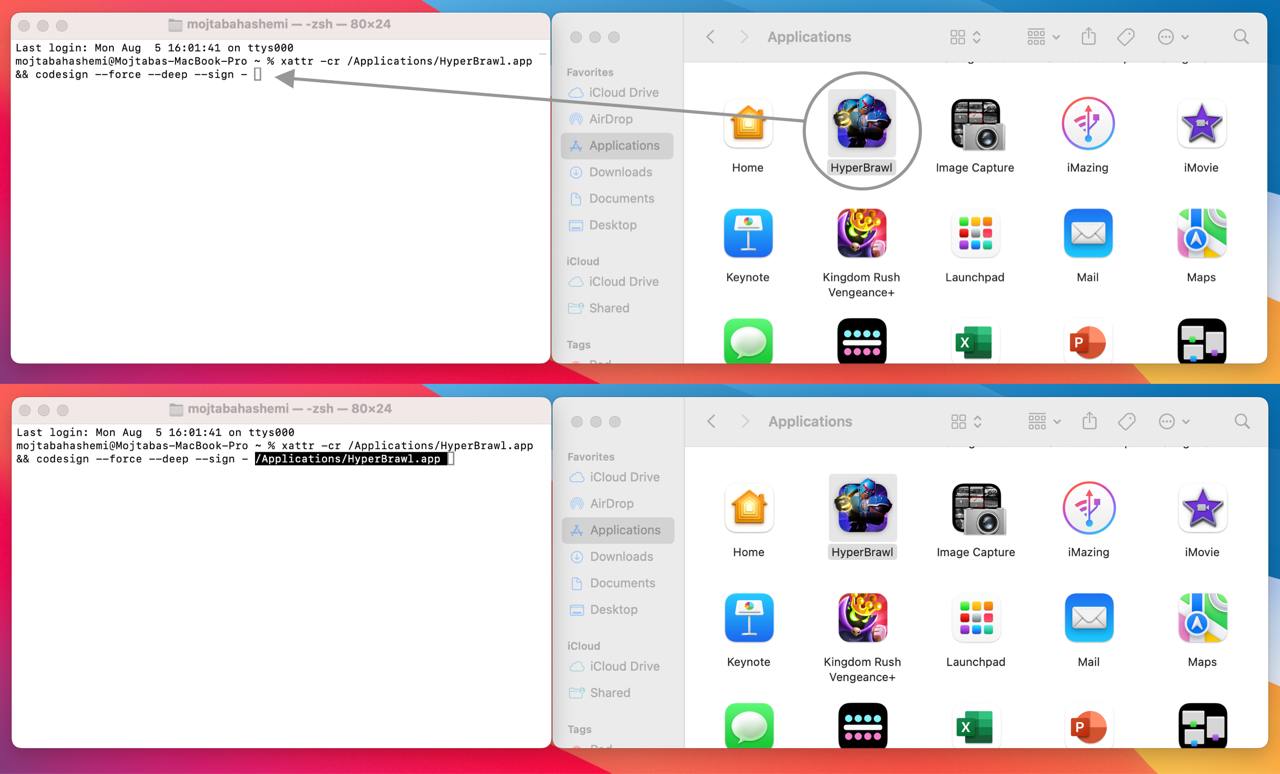Select Kingdom Rush Vengeance+ in lower Finder
1280x774 pixels.
point(862,618)
